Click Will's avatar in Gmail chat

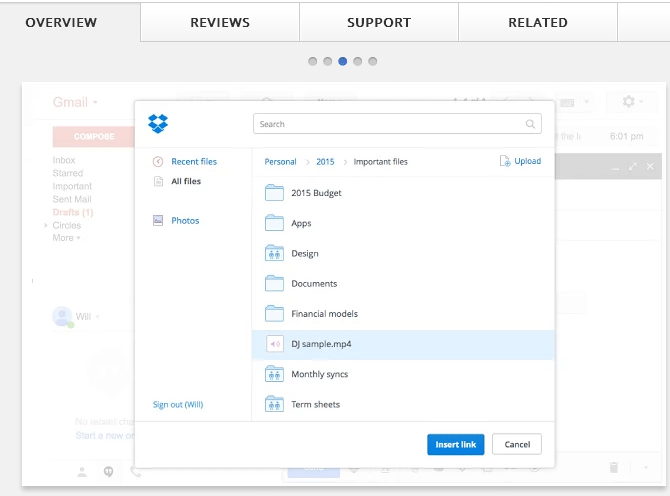pyautogui.click(x=62, y=317)
